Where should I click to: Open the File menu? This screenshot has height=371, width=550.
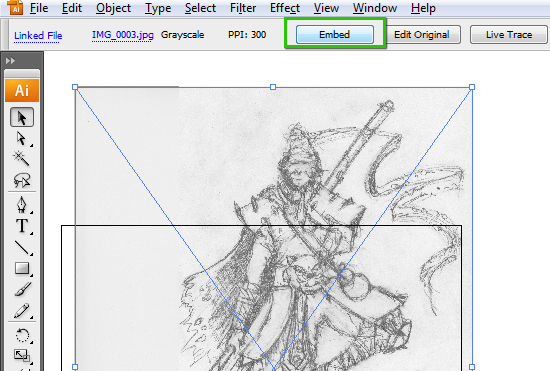39,8
